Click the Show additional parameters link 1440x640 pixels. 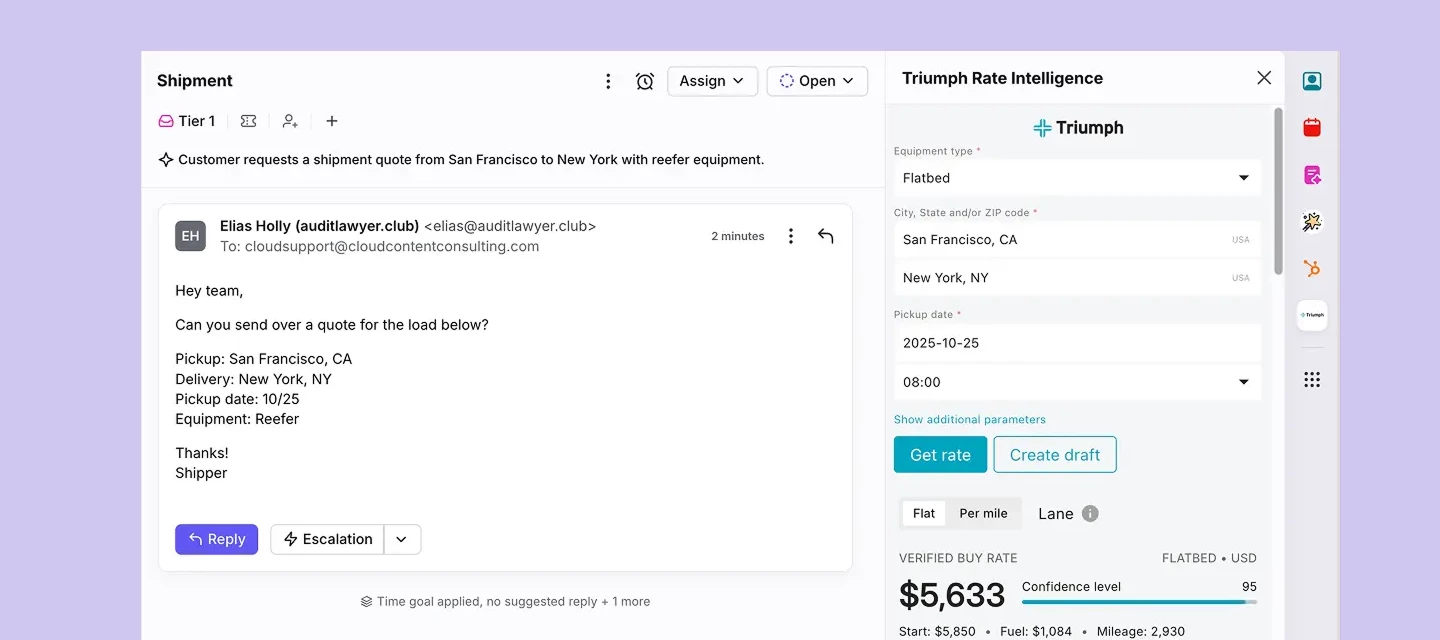click(970, 419)
